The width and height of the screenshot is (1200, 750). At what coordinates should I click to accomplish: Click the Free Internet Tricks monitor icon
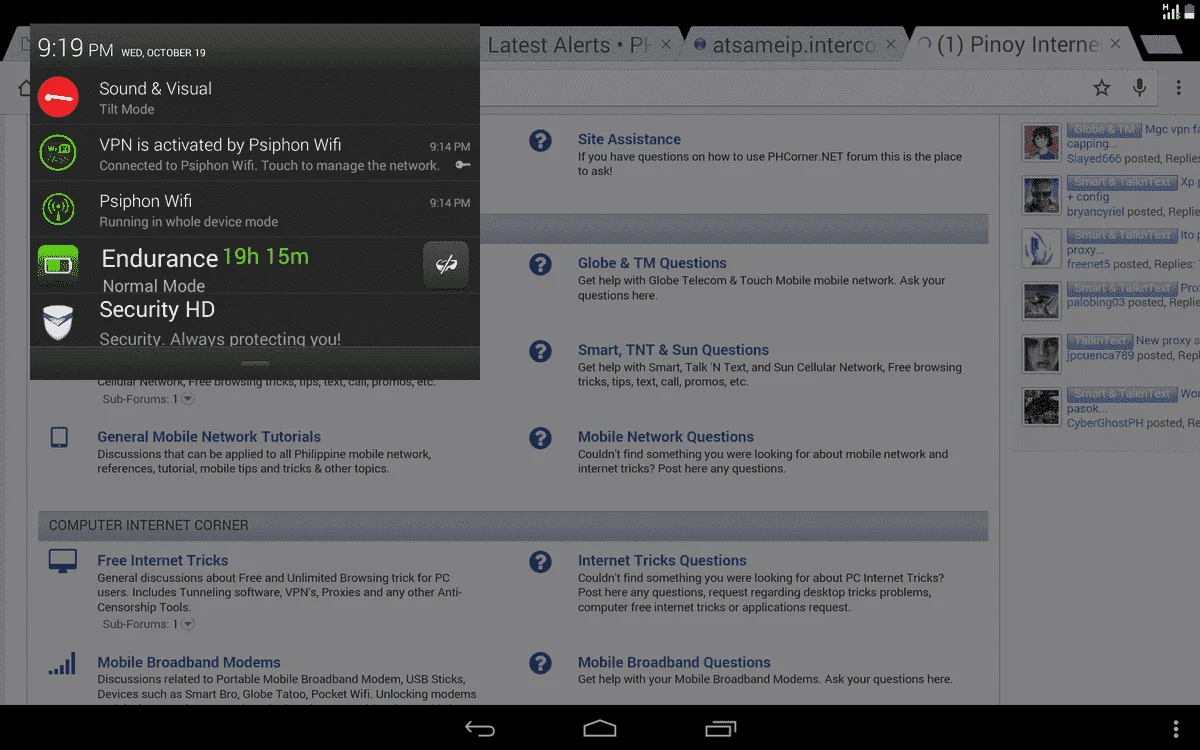pos(63,561)
